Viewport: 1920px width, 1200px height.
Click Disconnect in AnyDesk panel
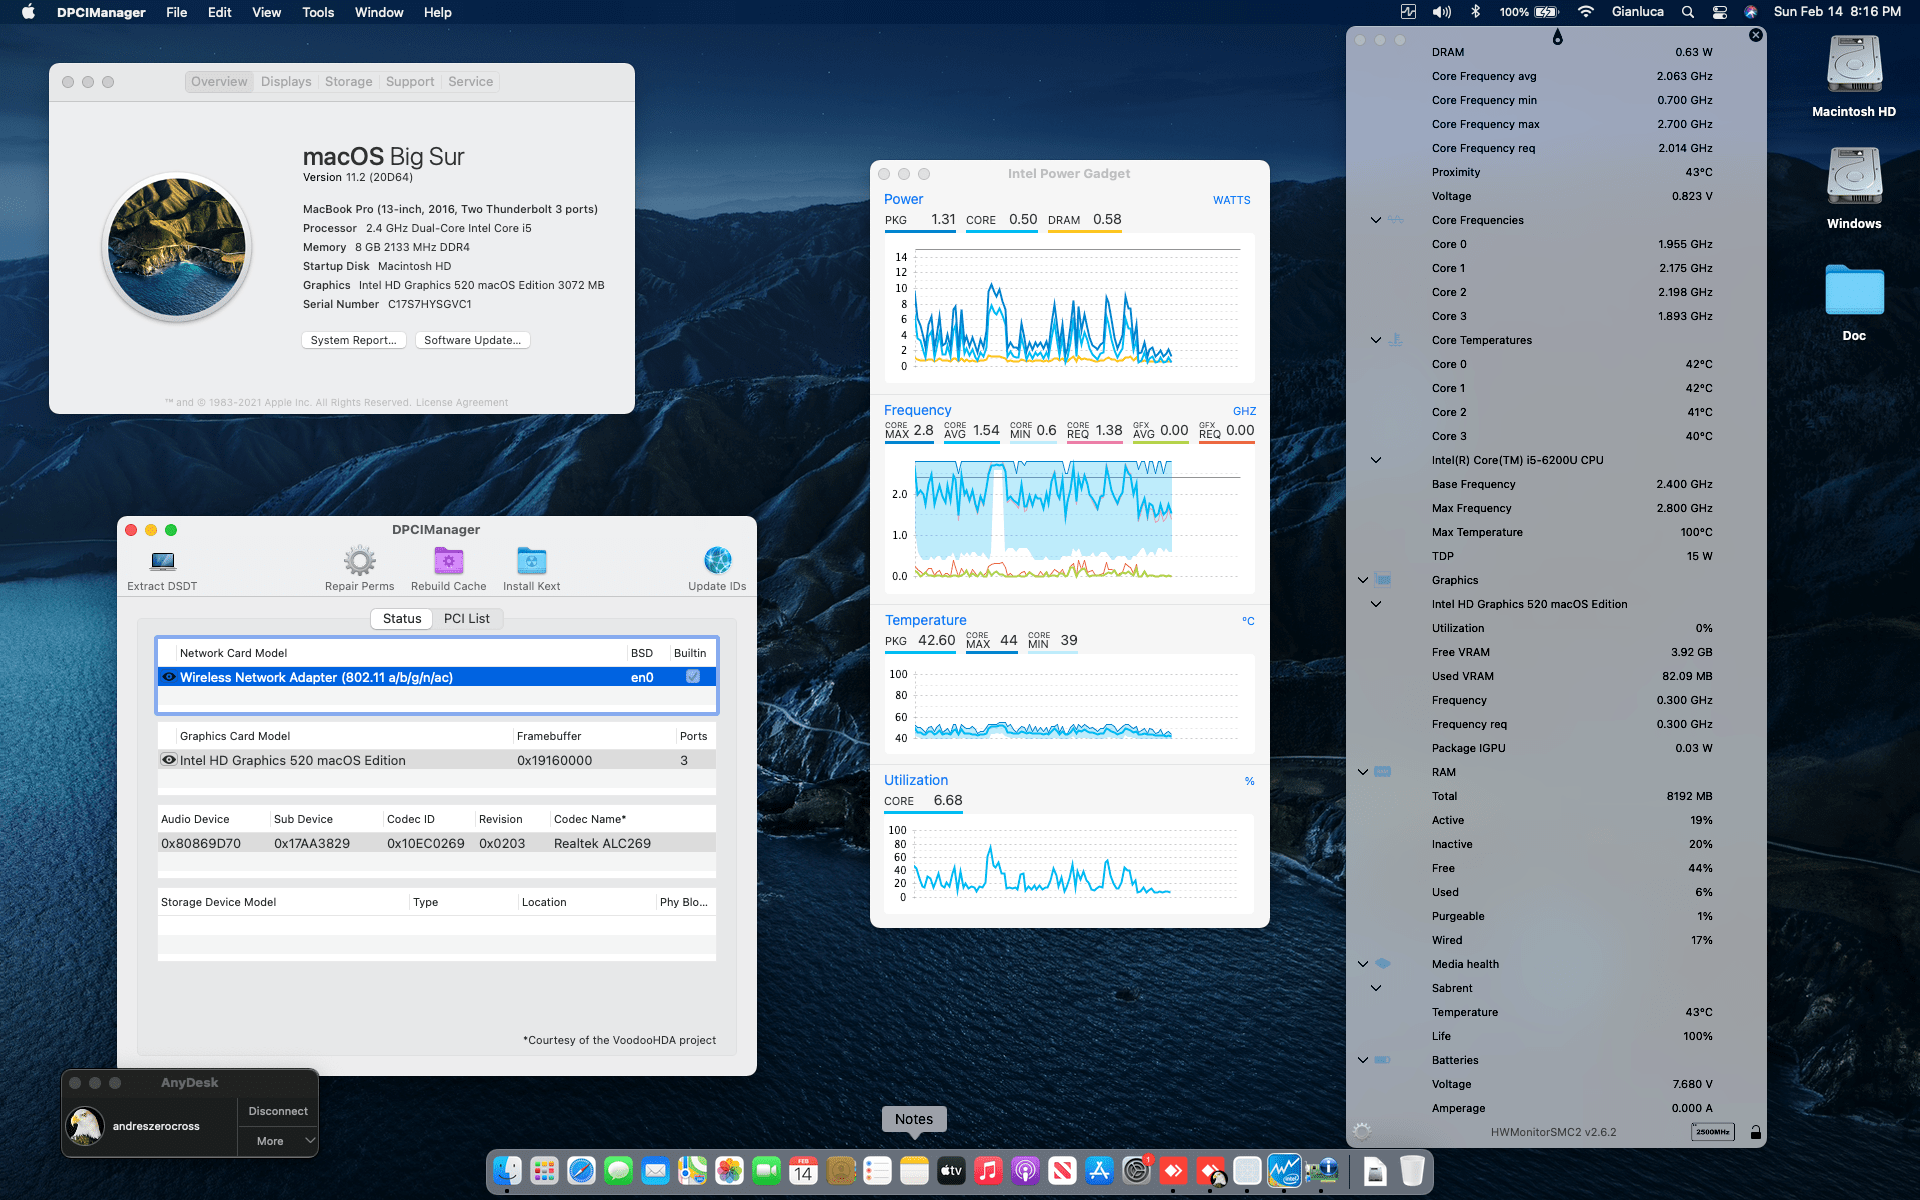(x=278, y=1111)
